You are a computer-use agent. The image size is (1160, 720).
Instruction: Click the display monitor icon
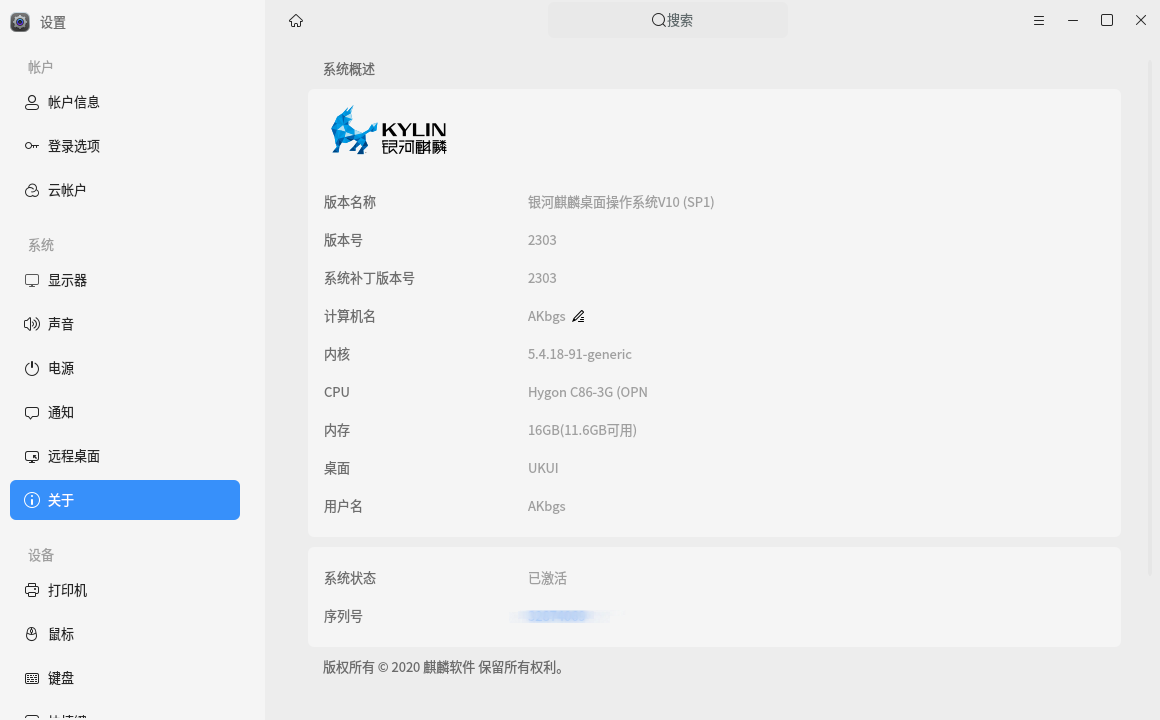(32, 280)
